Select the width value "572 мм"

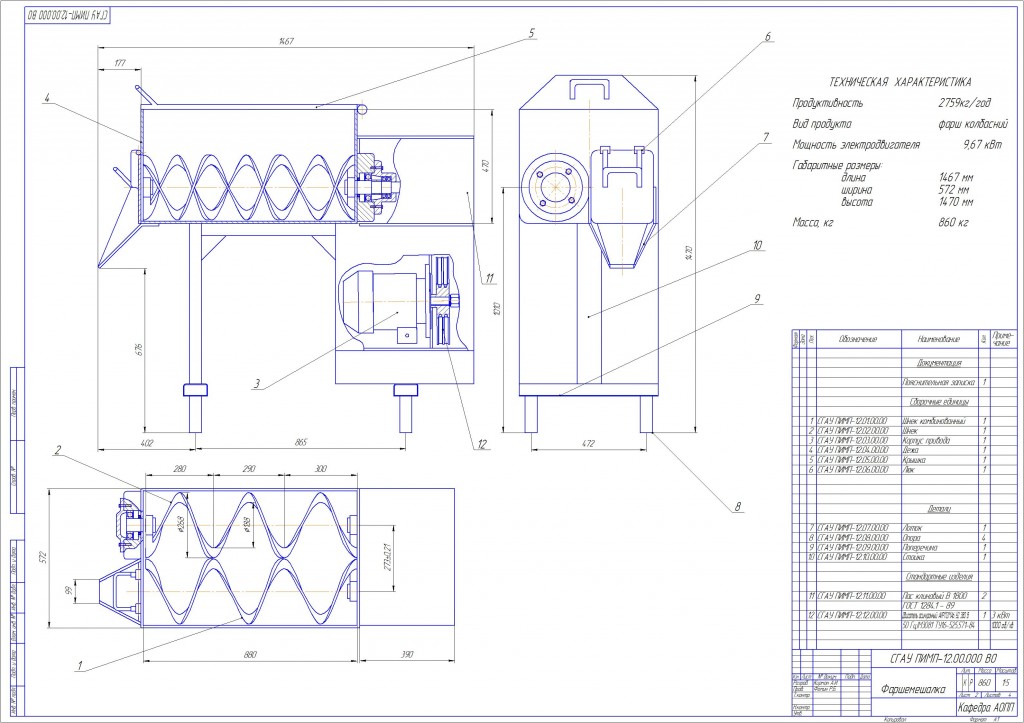[x=954, y=190]
